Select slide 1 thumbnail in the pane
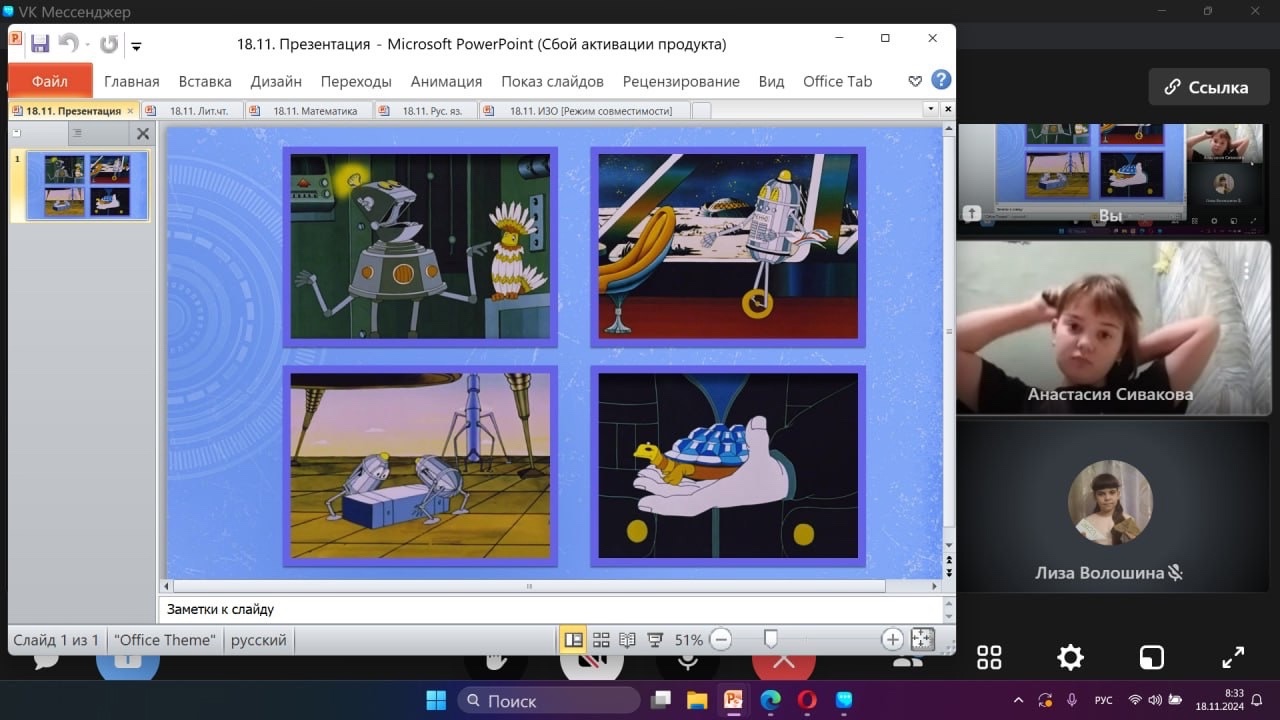 [87, 185]
